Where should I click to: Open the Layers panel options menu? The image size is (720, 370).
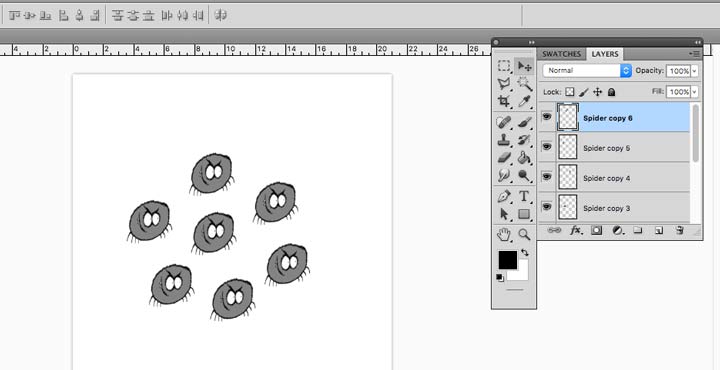695,54
